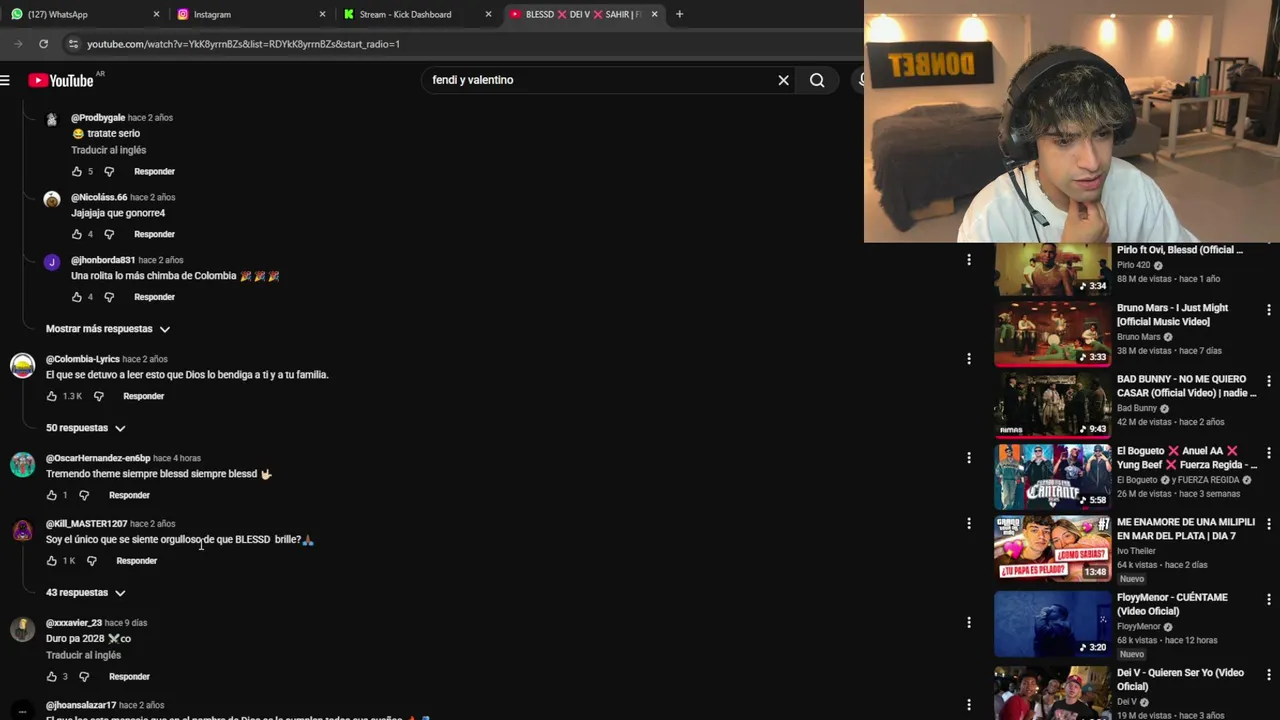Dislike the @Prodbygale comment
1280x720 pixels.
click(109, 171)
